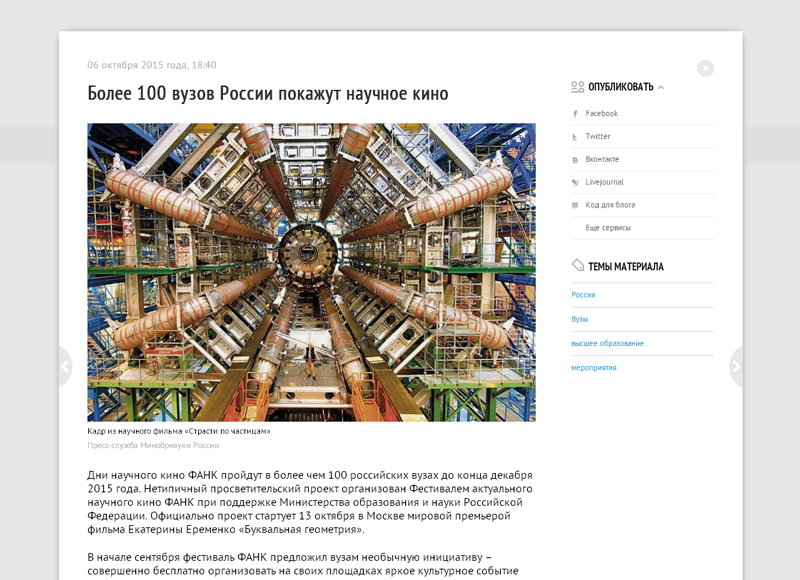Click the blog code icon
Screen dimensions: 800x580
pos(575,205)
